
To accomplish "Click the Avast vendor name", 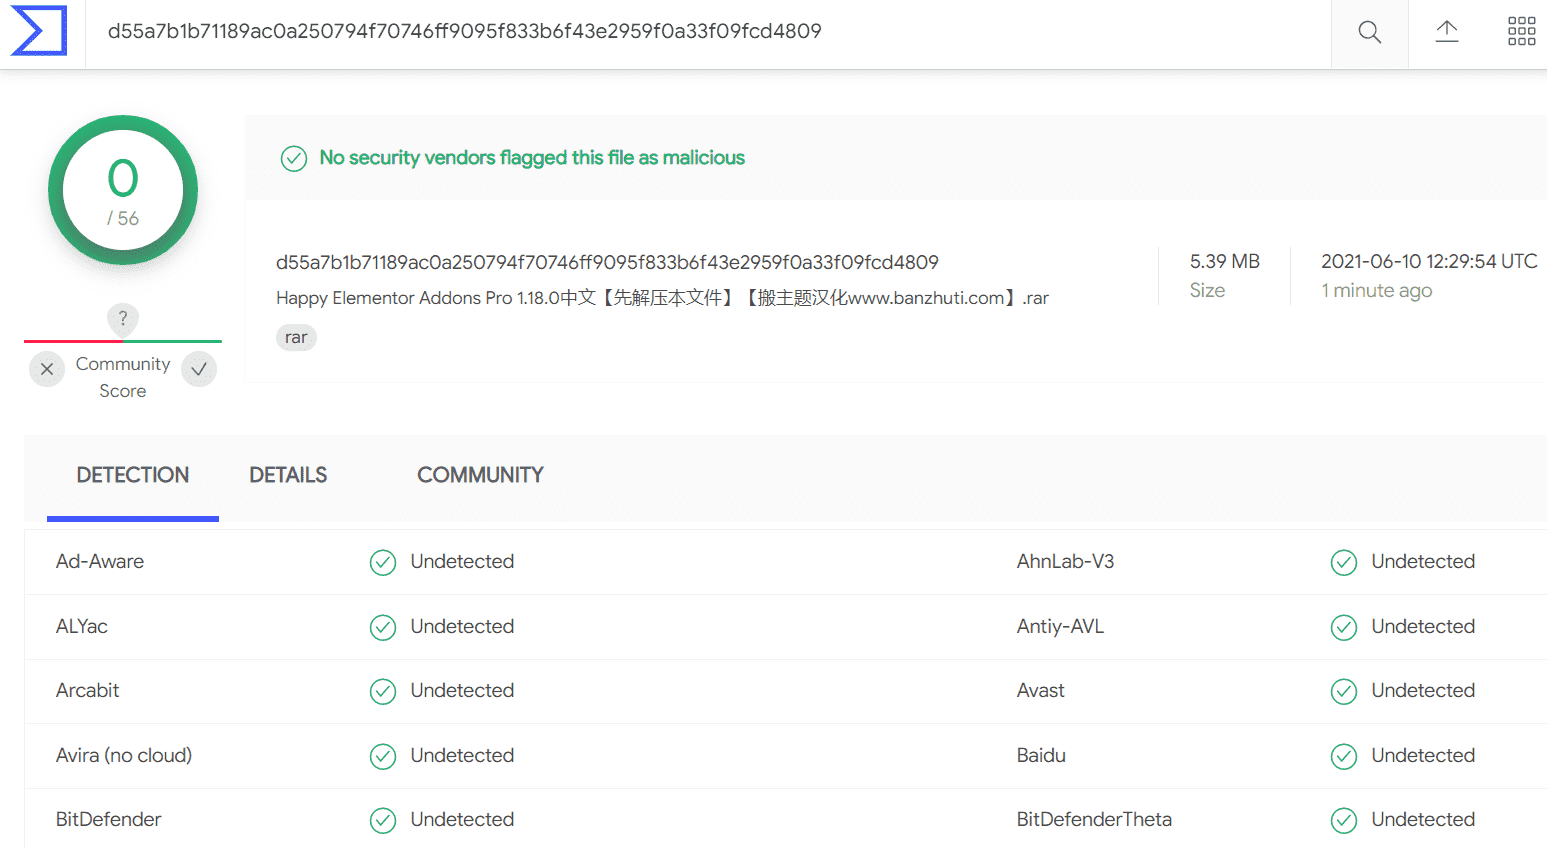I will (x=1041, y=691).
